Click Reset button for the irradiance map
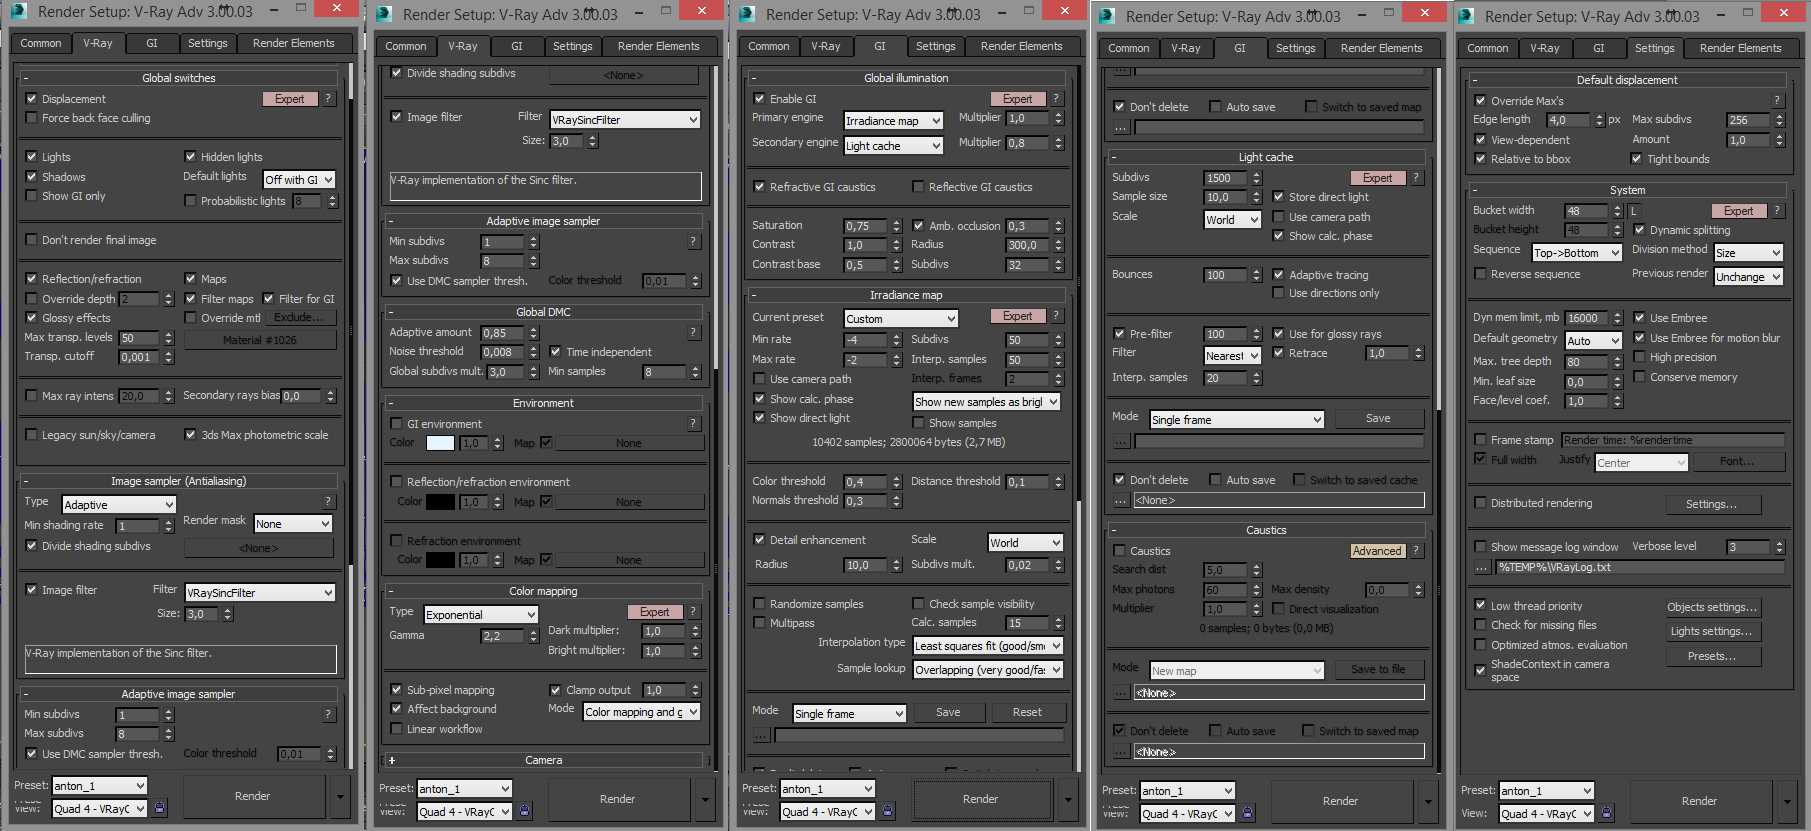The height and width of the screenshot is (831, 1811). (x=1027, y=713)
